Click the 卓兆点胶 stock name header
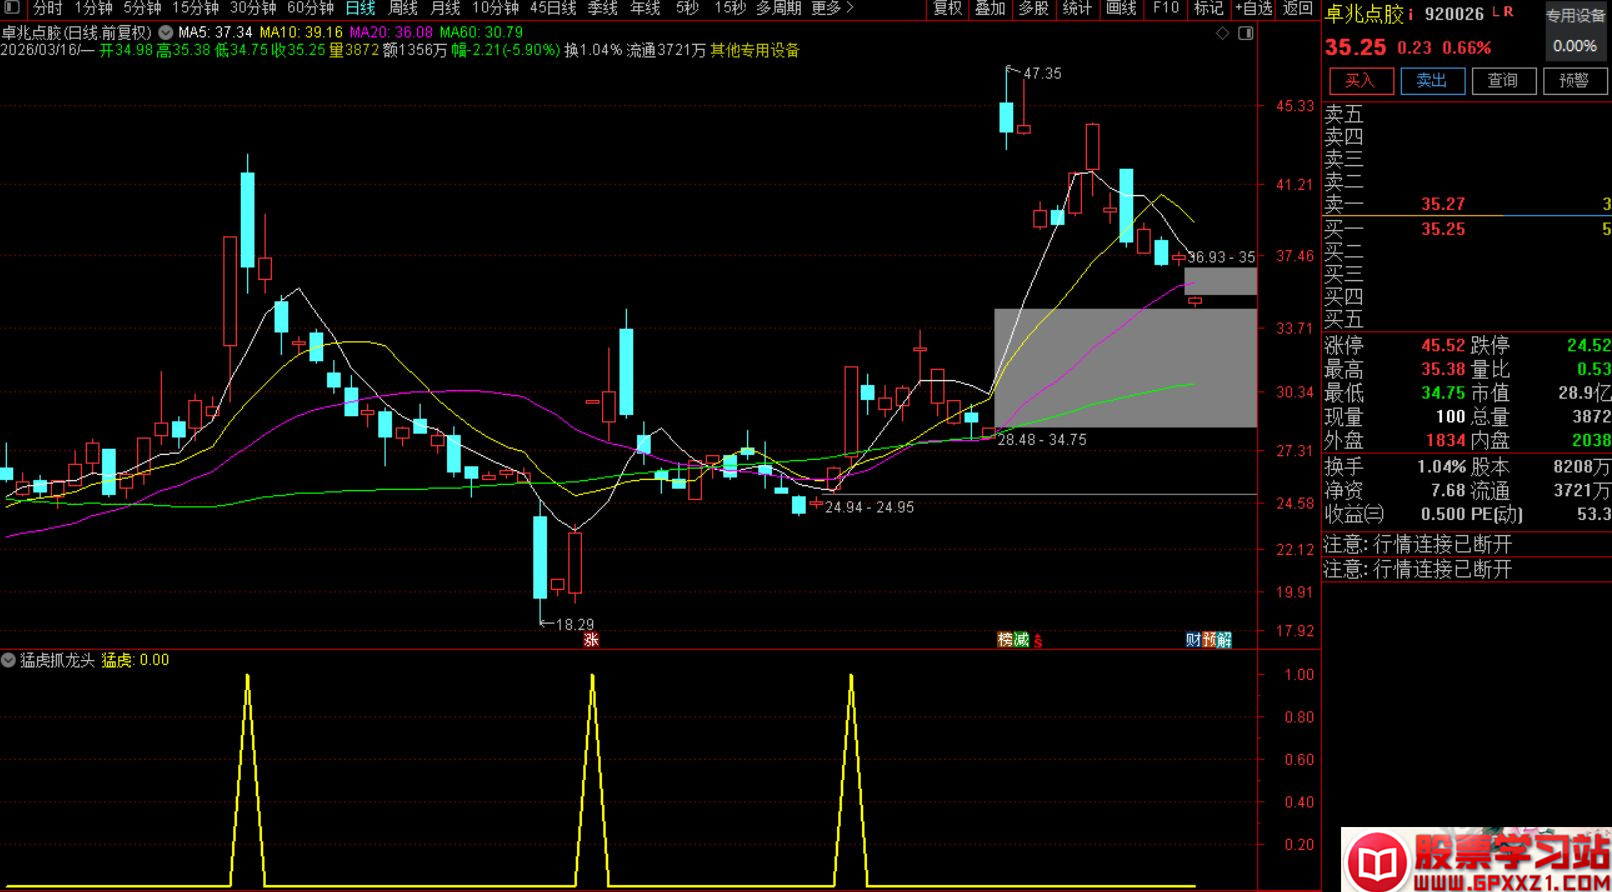1612x892 pixels. (1364, 14)
